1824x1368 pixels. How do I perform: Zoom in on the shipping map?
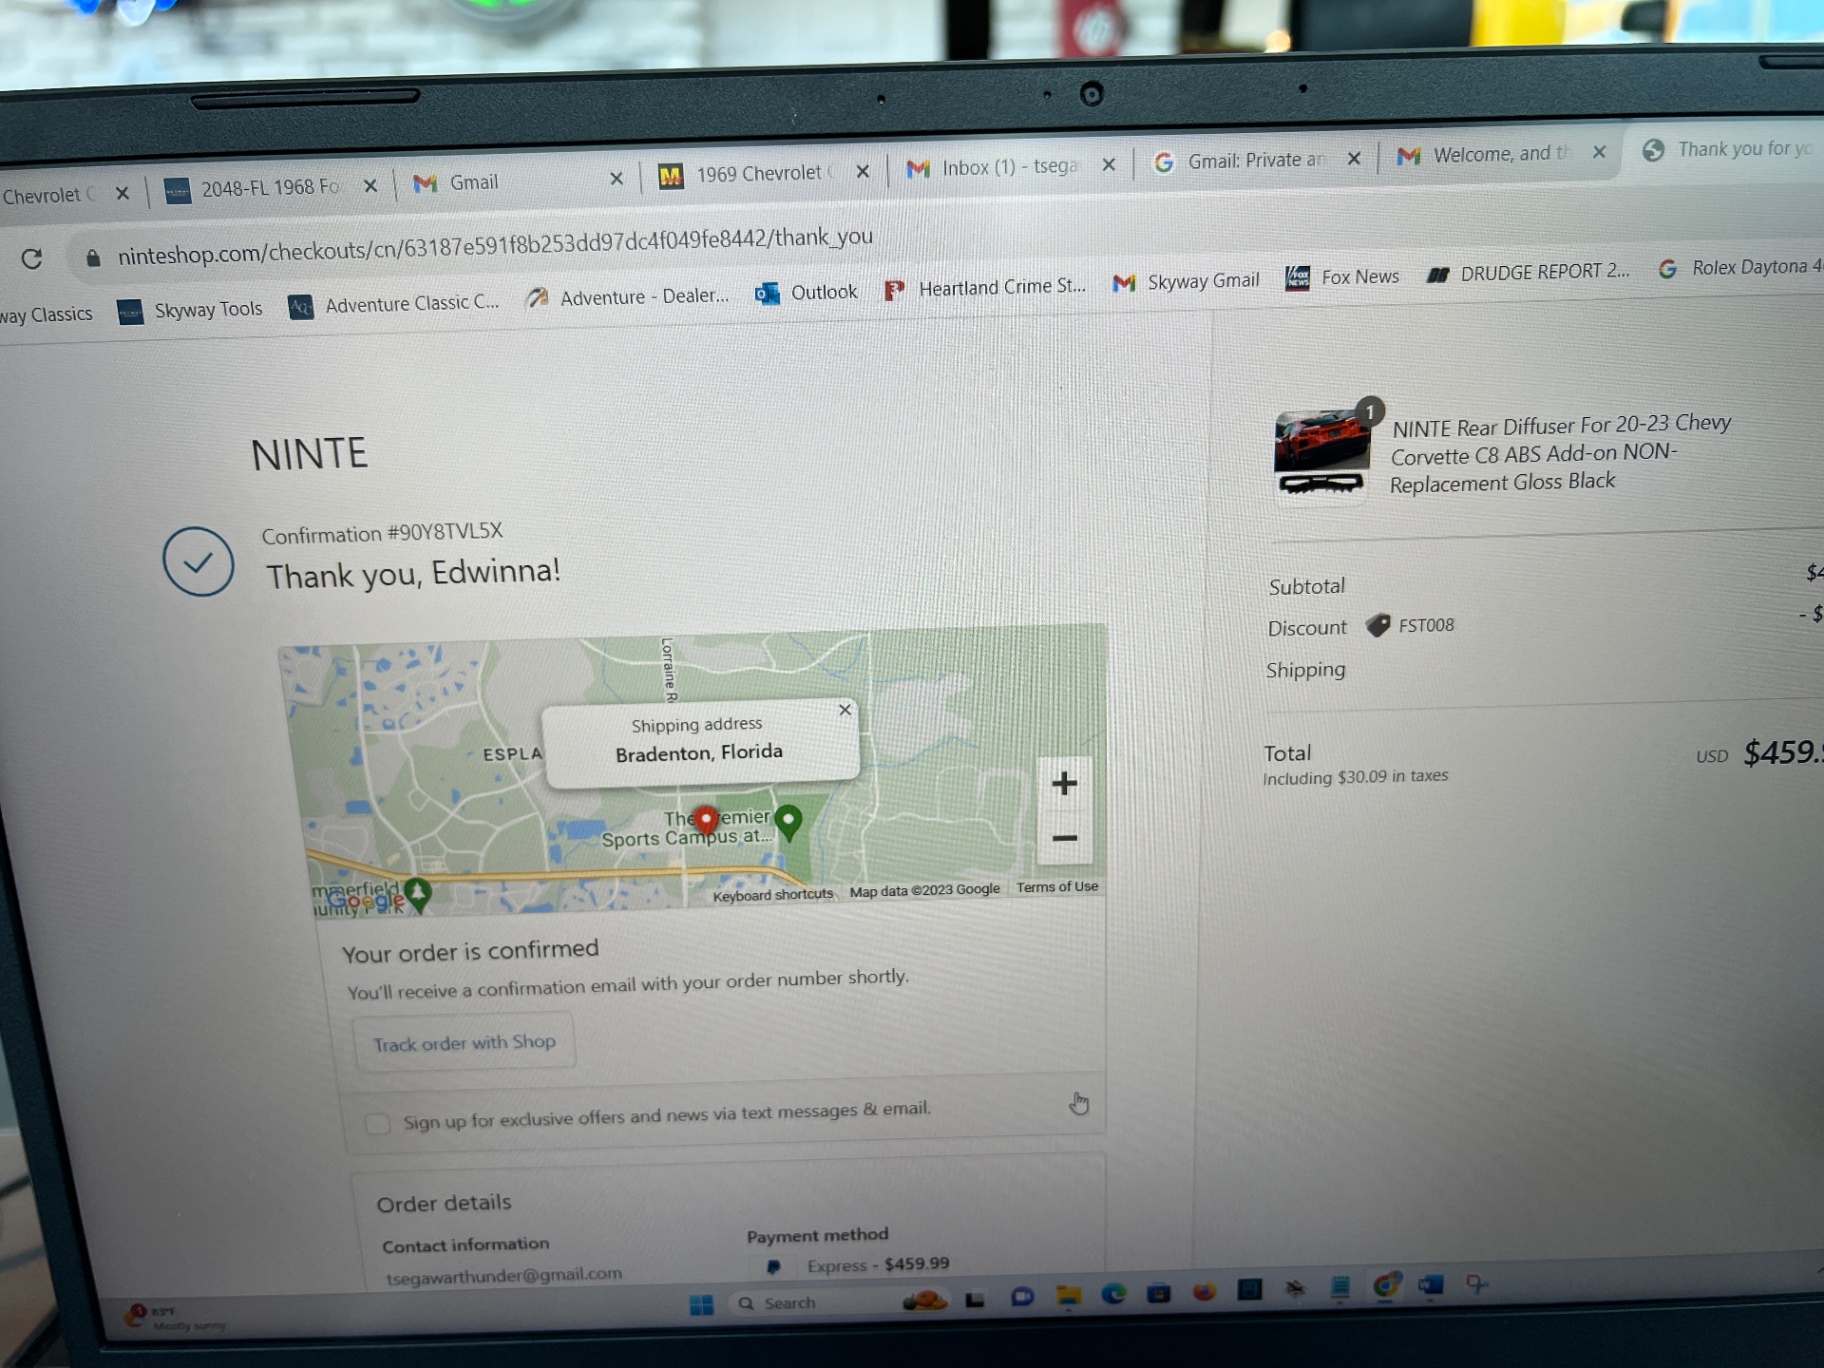point(1064,784)
